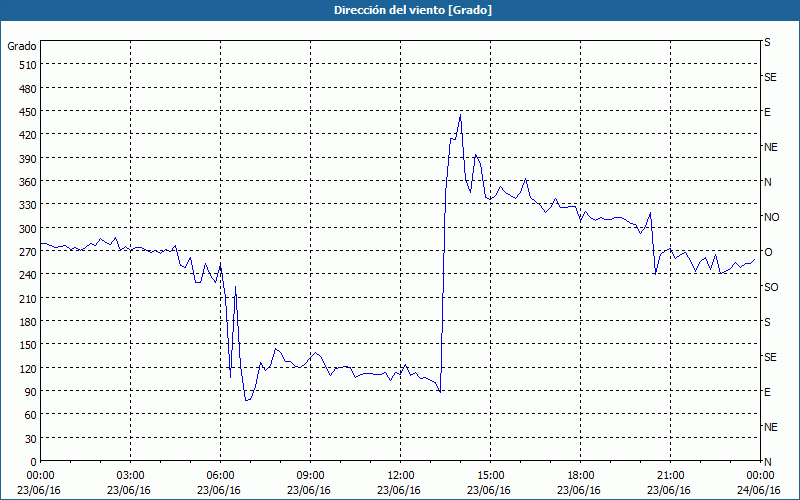Click the 450 degree axis label
800x500 pixels.
pyautogui.click(x=28, y=112)
